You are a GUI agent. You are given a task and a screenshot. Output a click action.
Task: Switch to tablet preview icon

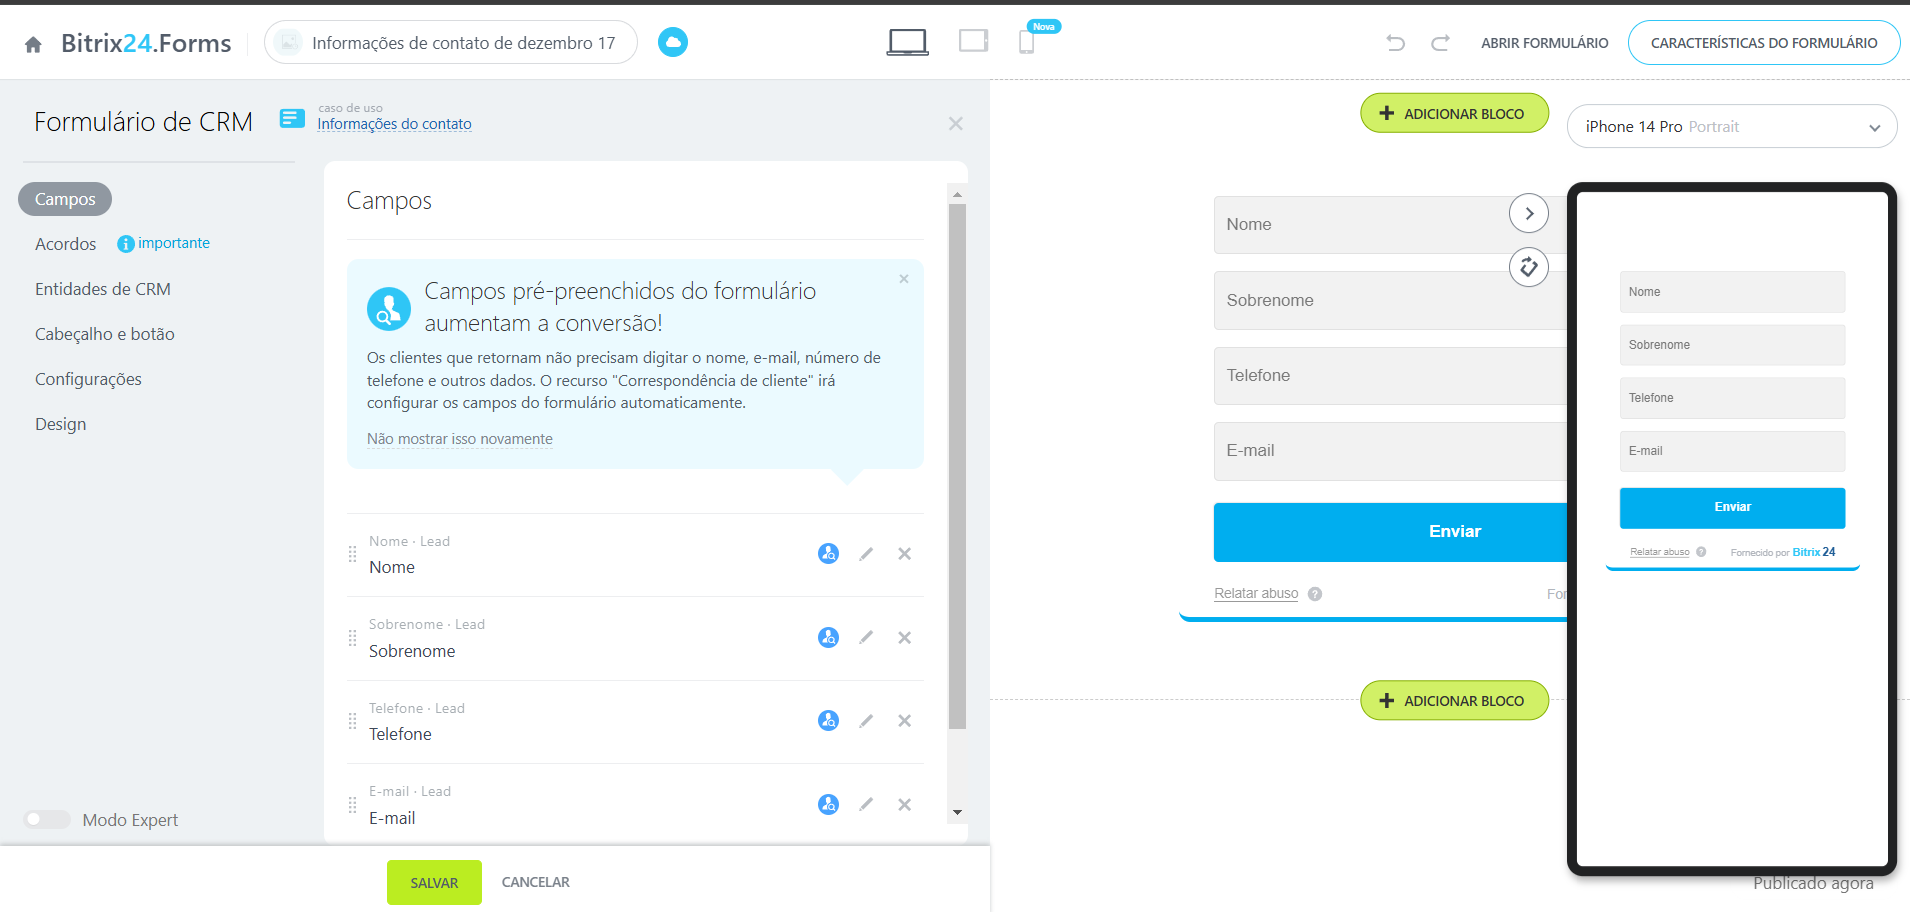click(x=972, y=41)
